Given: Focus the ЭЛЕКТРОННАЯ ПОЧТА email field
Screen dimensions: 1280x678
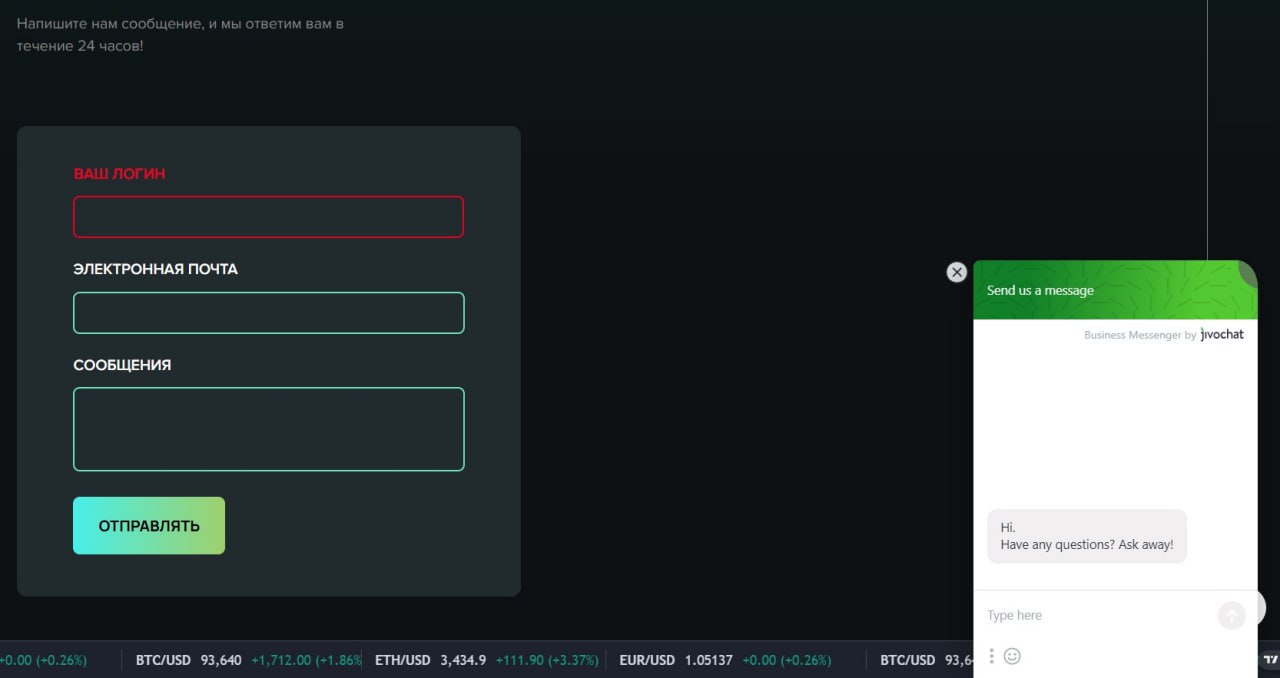Looking at the screenshot, I should [268, 313].
